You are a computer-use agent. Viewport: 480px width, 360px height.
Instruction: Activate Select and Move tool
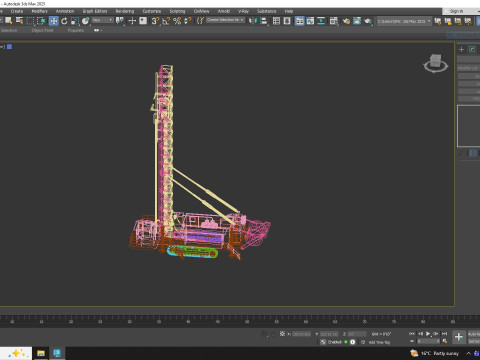[53, 21]
